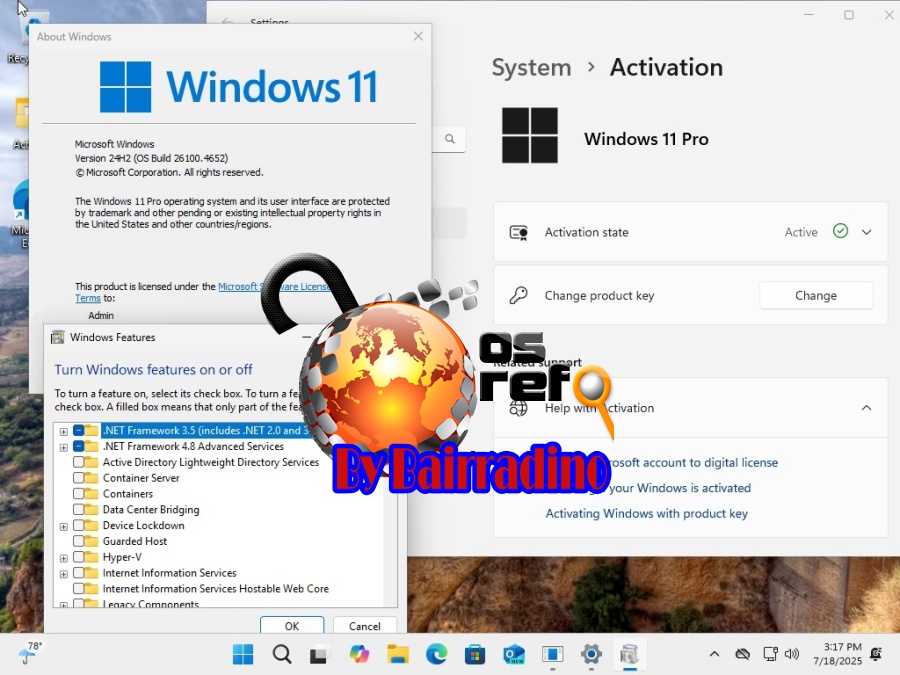This screenshot has width=900, height=675.
Task: Open volume speaker tray icon
Action: click(x=792, y=654)
